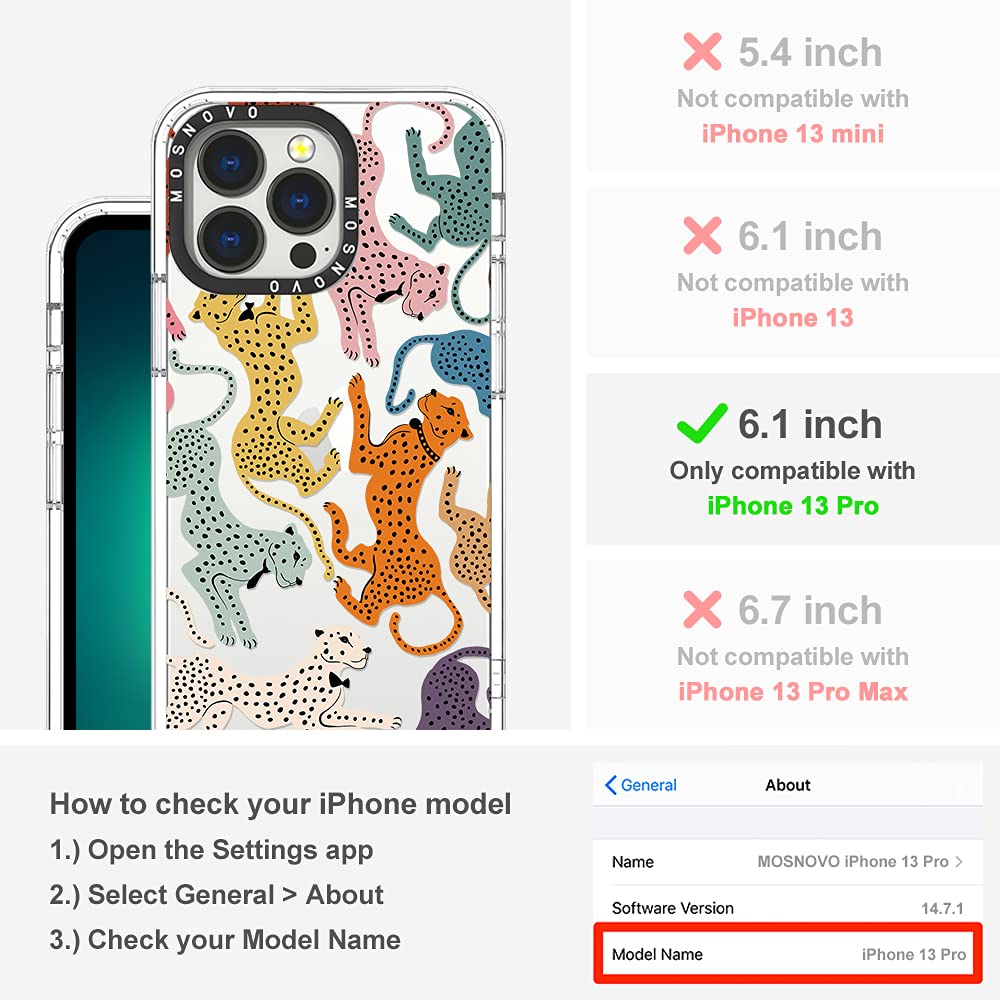Click the iPhone 13 Pro green text
The width and height of the screenshot is (1000, 1000).
pyautogui.click(x=793, y=506)
